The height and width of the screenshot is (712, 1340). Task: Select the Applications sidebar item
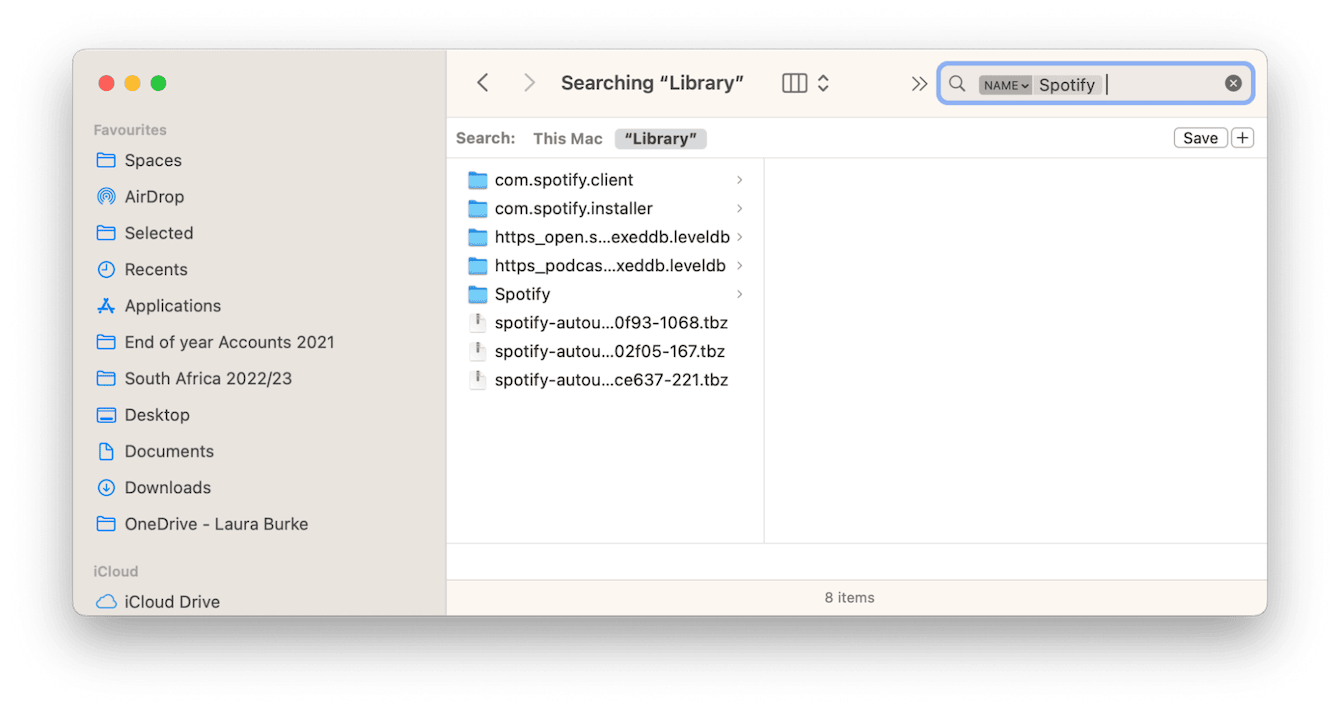pos(173,305)
